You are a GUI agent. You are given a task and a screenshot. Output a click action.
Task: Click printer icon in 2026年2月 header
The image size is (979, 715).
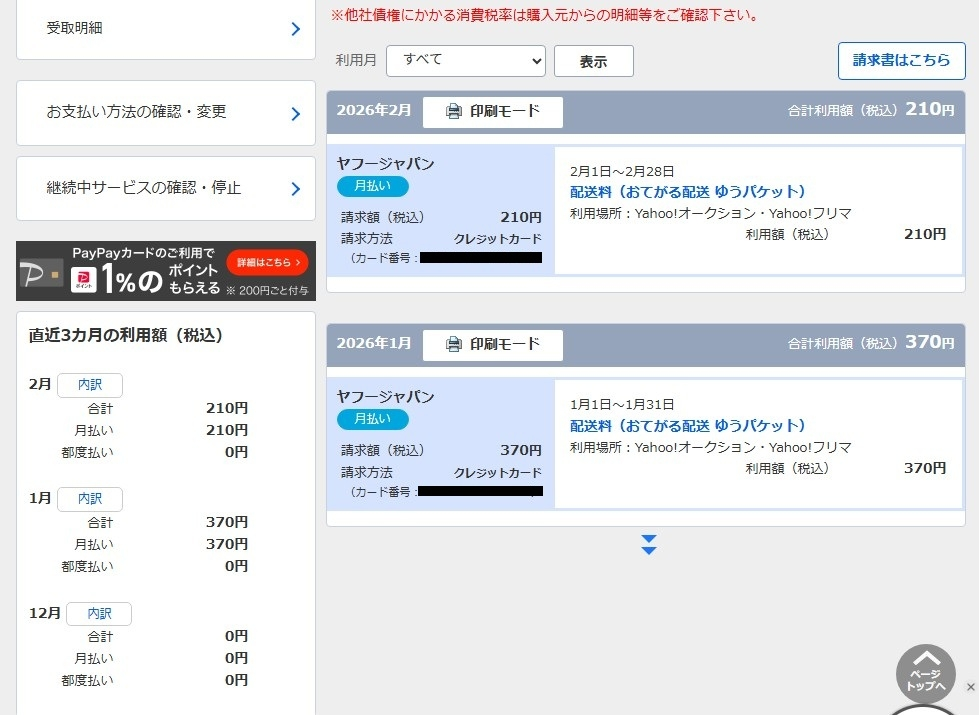(454, 112)
